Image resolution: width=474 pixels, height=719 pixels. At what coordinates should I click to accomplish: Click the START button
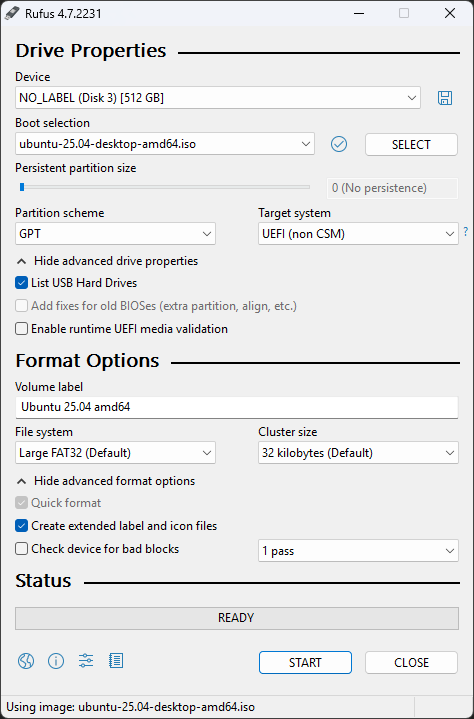pos(305,663)
